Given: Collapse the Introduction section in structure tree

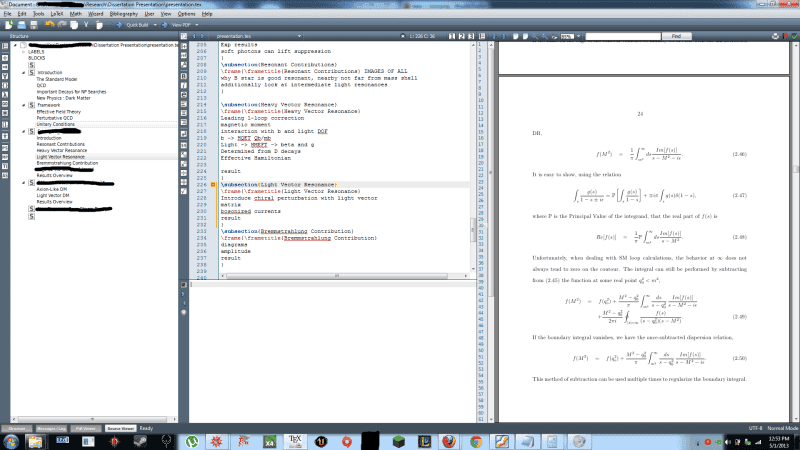Looking at the screenshot, I should [x=24, y=73].
